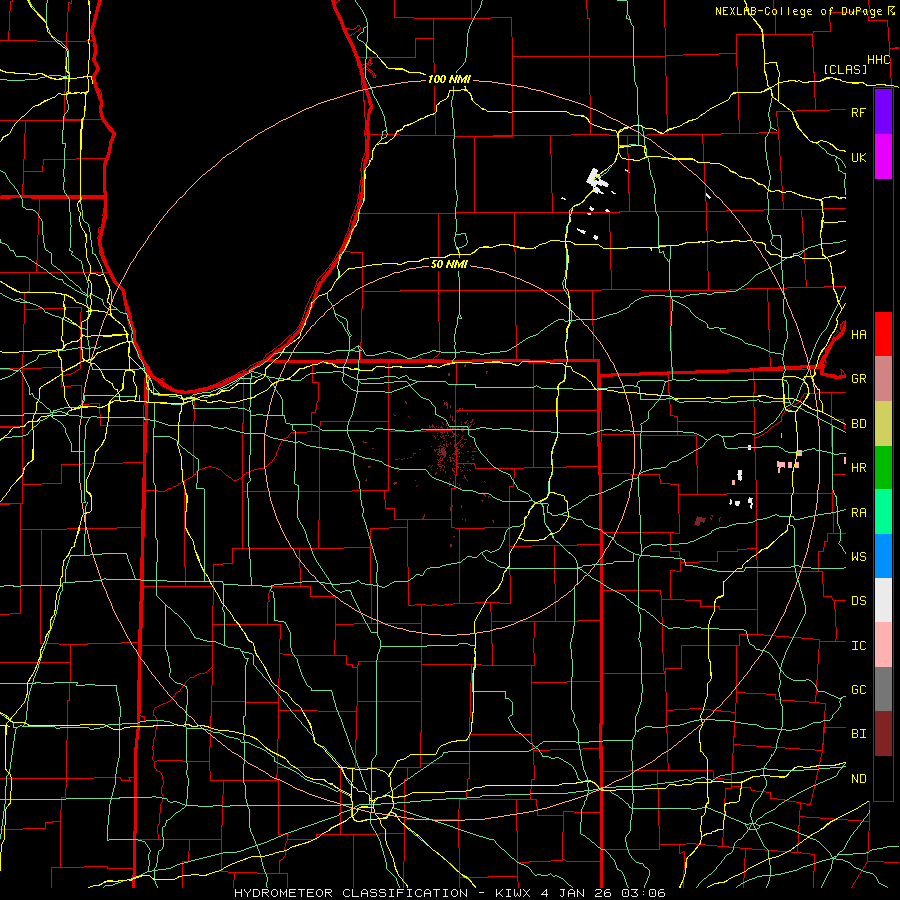Click the GR legend label

(858, 379)
